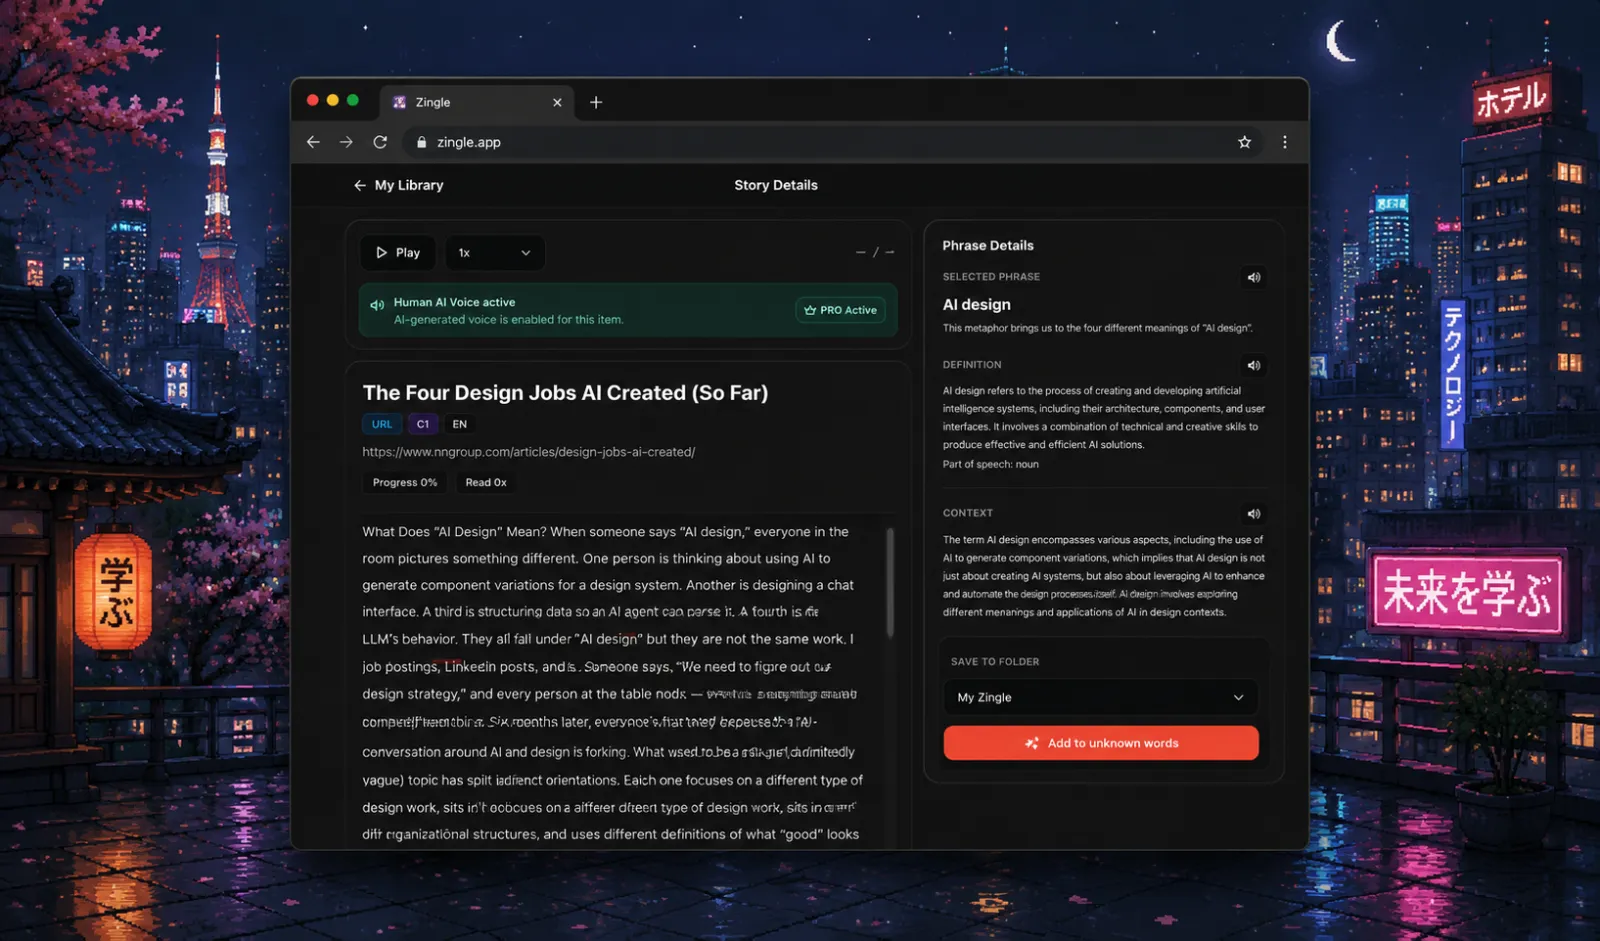Image resolution: width=1600 pixels, height=941 pixels.
Task: Go back to My Library
Action: pos(398,185)
